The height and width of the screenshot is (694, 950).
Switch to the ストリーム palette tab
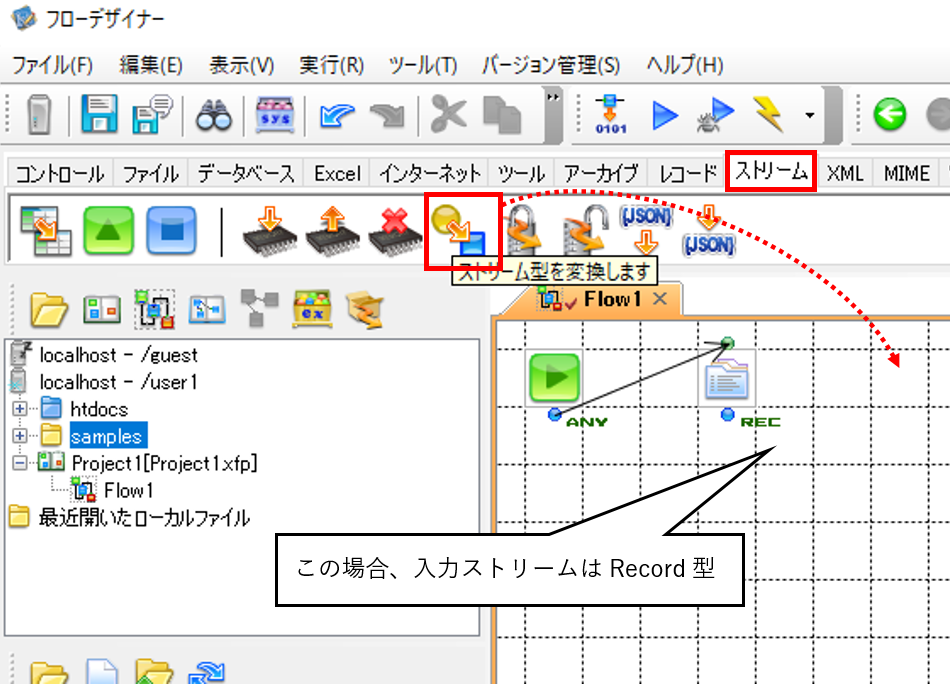771,172
